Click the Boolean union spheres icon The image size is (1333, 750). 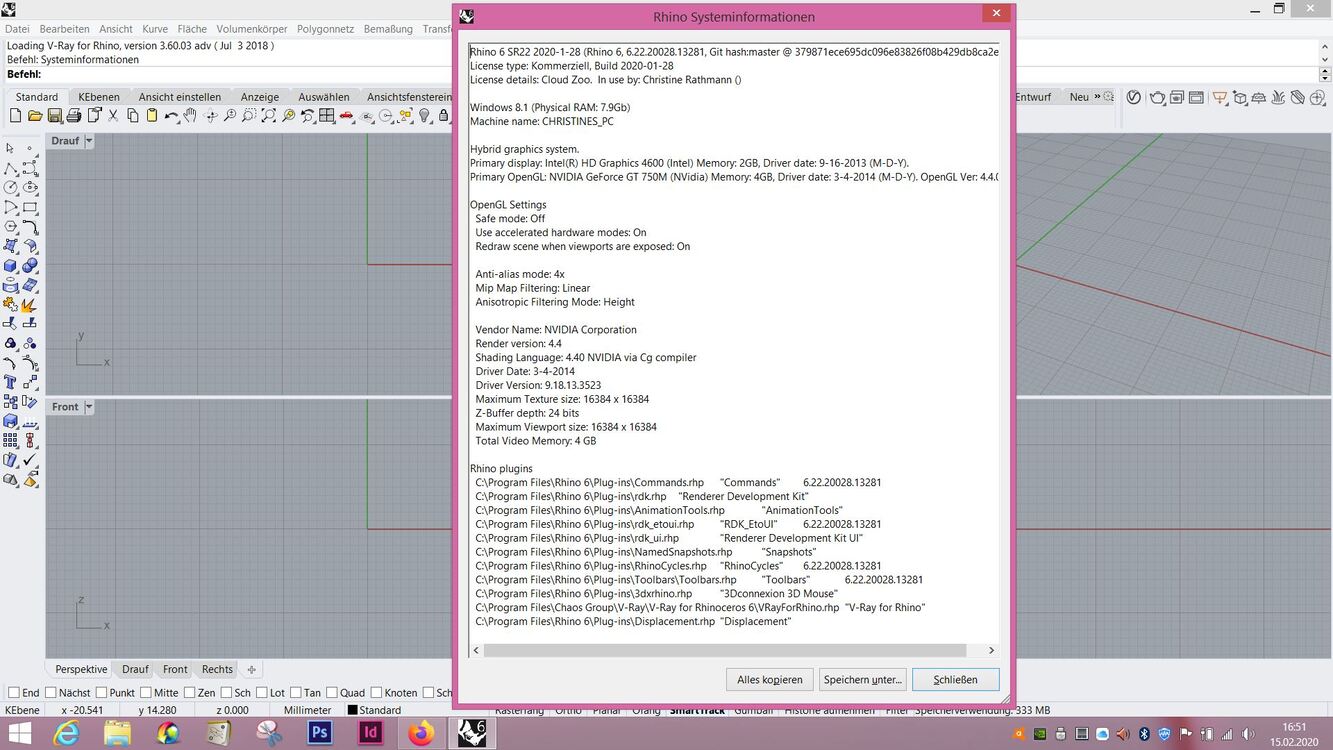click(30, 265)
